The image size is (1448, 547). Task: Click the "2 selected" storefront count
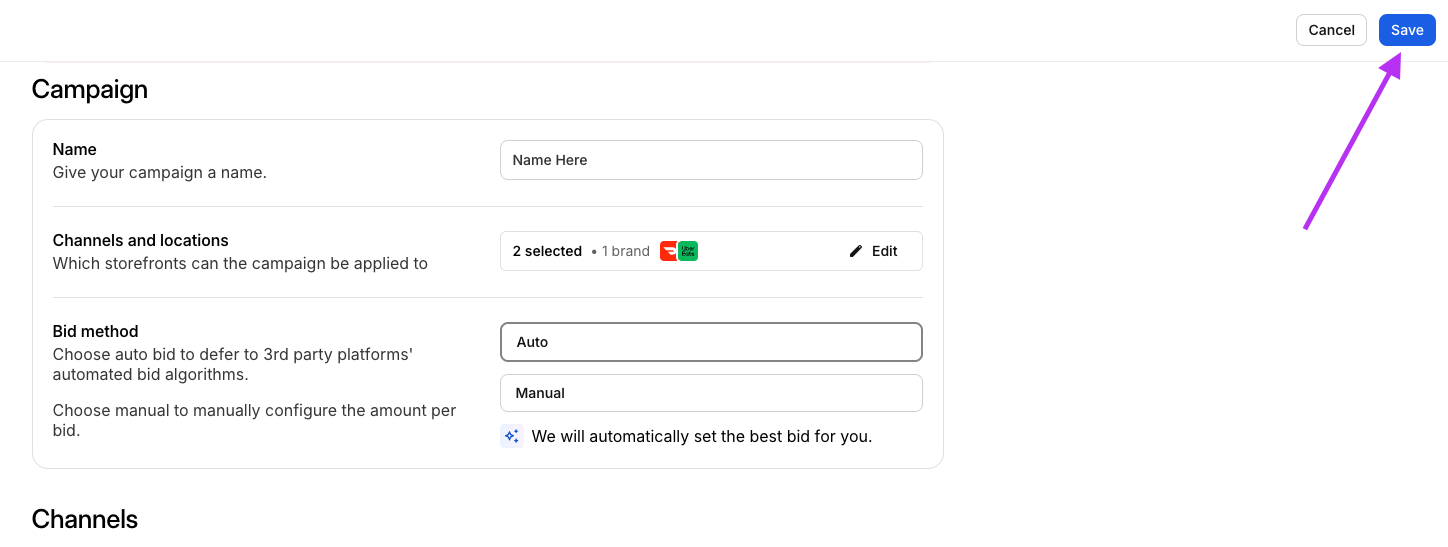tap(547, 251)
